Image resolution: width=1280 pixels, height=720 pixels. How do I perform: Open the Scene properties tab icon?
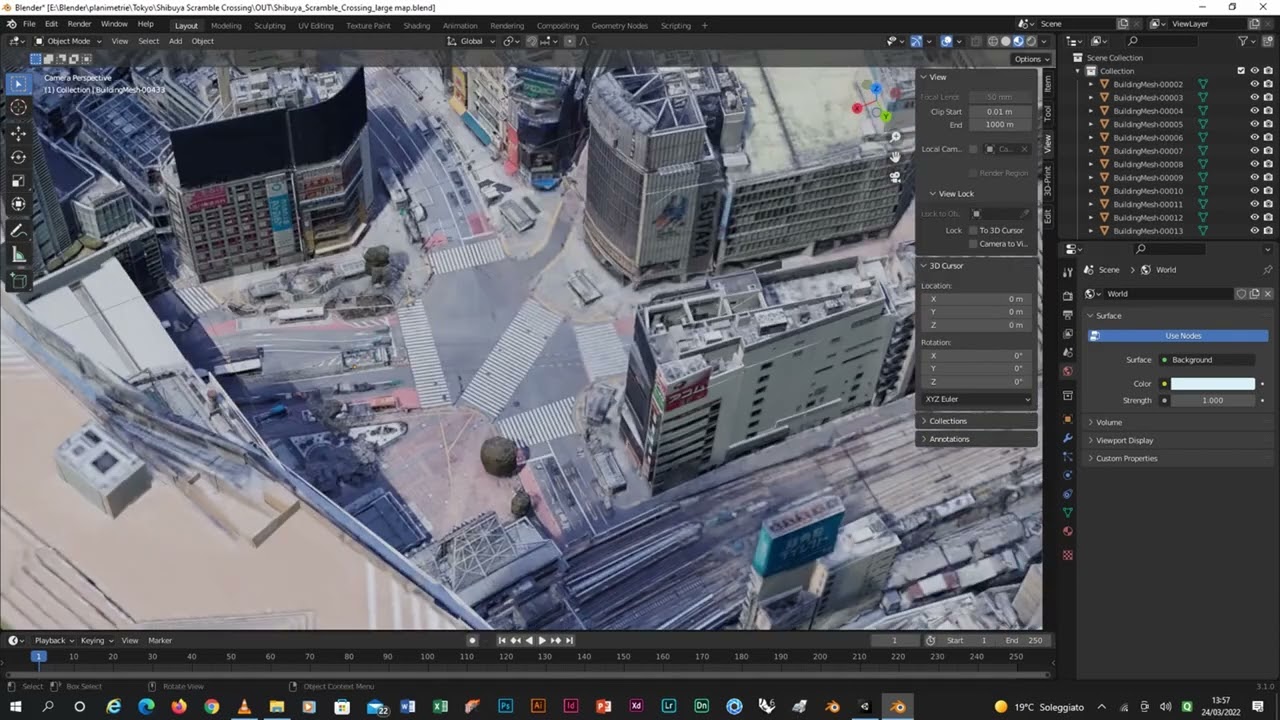click(x=1068, y=353)
